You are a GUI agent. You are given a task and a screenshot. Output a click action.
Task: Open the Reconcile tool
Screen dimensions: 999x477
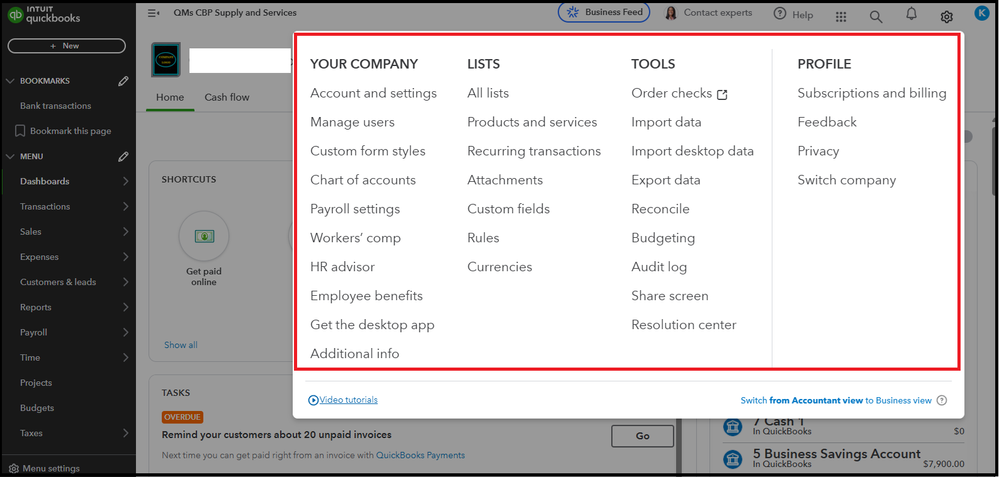point(660,209)
